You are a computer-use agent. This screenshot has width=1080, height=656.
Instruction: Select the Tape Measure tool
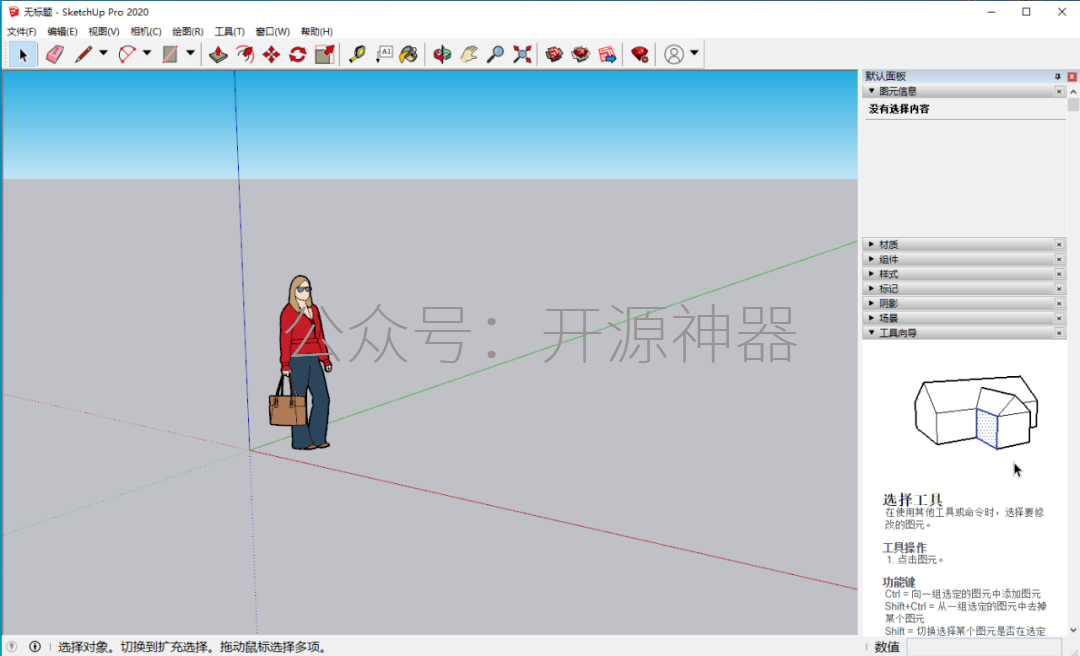click(x=357, y=54)
